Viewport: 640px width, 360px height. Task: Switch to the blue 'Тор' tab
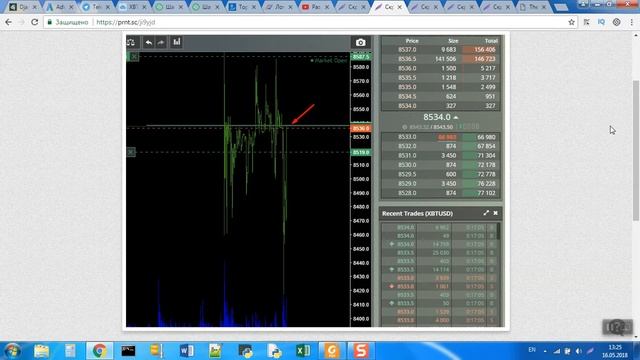click(x=242, y=7)
